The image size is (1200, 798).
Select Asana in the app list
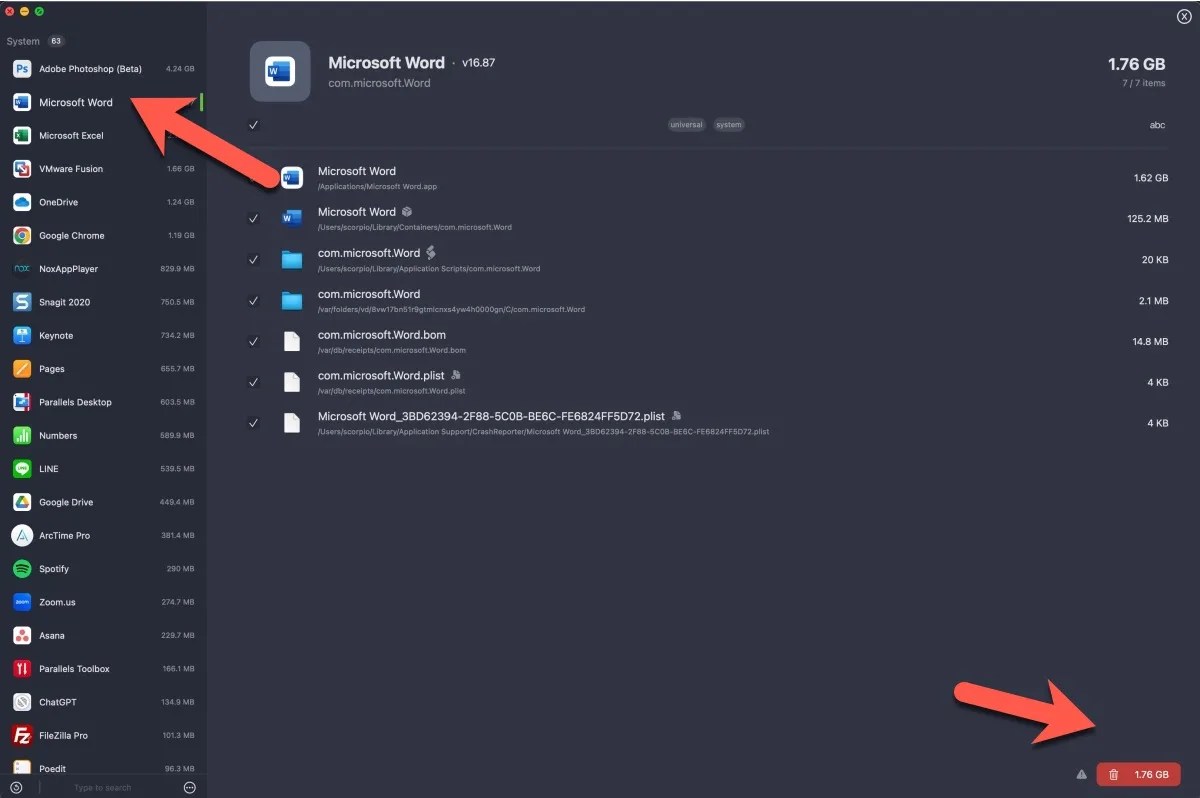[103, 635]
